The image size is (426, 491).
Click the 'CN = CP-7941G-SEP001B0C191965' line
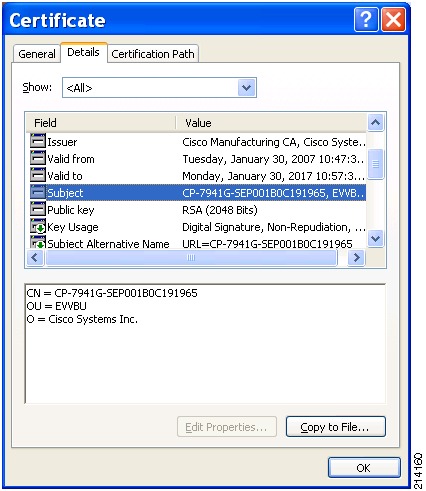click(112, 293)
